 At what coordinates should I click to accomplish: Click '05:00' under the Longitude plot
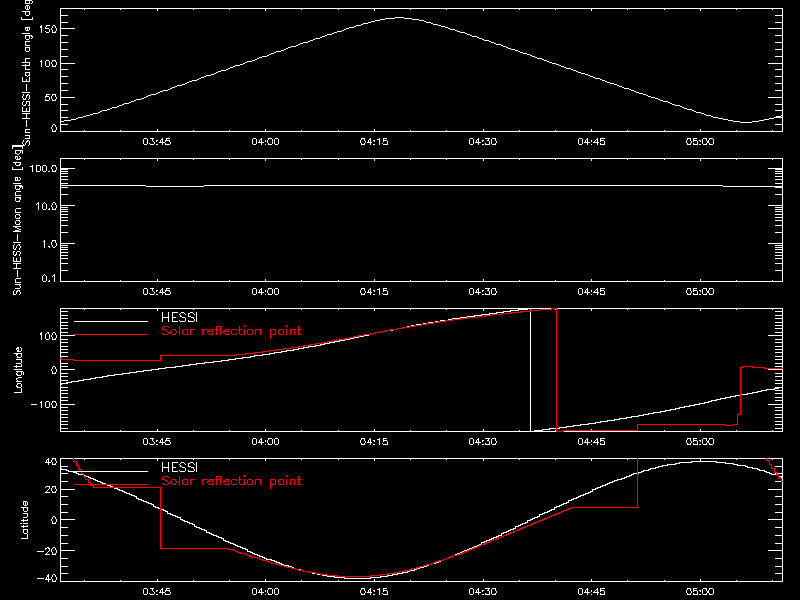[700, 441]
